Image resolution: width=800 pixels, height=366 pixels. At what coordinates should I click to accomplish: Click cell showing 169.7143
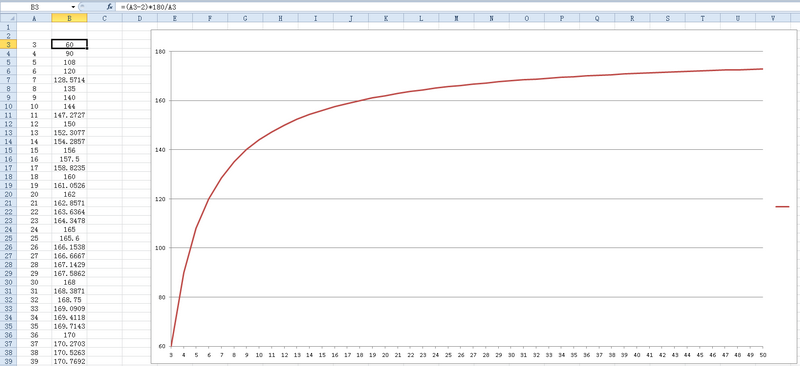point(69,326)
